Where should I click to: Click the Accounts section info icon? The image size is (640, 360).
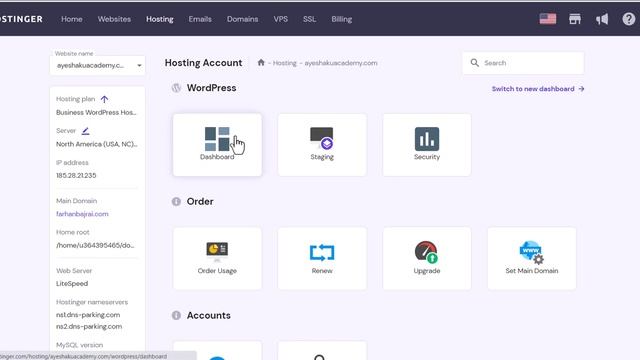pyautogui.click(x=176, y=315)
